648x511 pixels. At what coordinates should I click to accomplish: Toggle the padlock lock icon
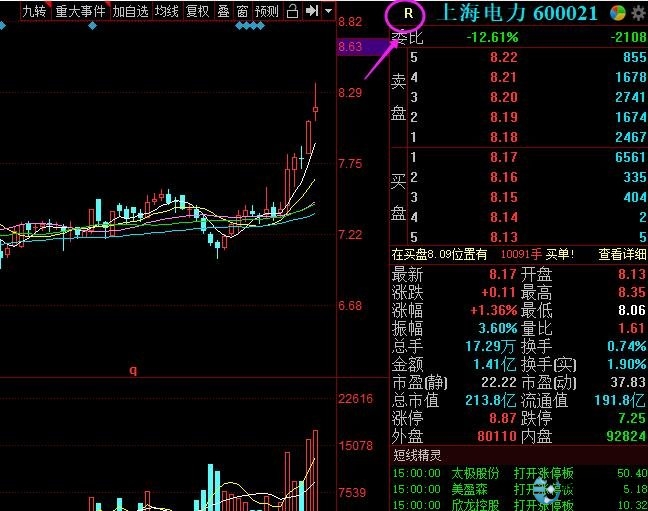[293, 11]
